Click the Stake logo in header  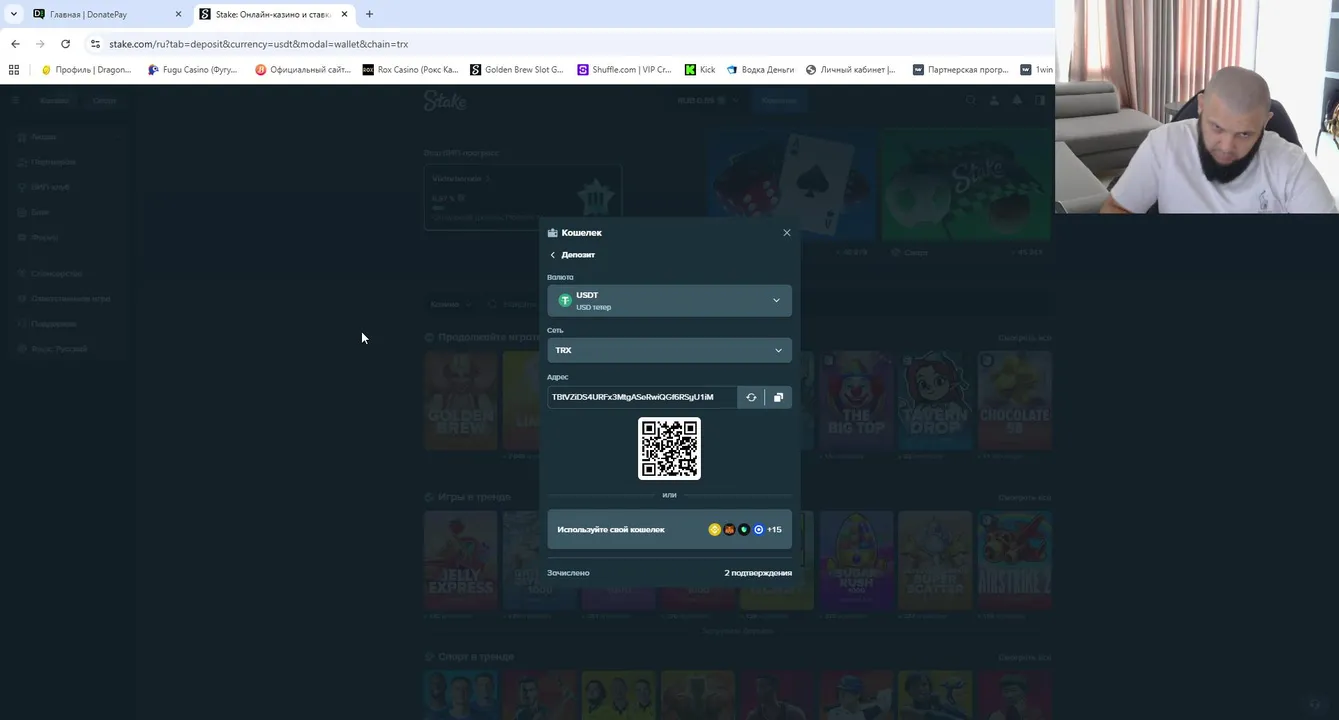click(445, 100)
